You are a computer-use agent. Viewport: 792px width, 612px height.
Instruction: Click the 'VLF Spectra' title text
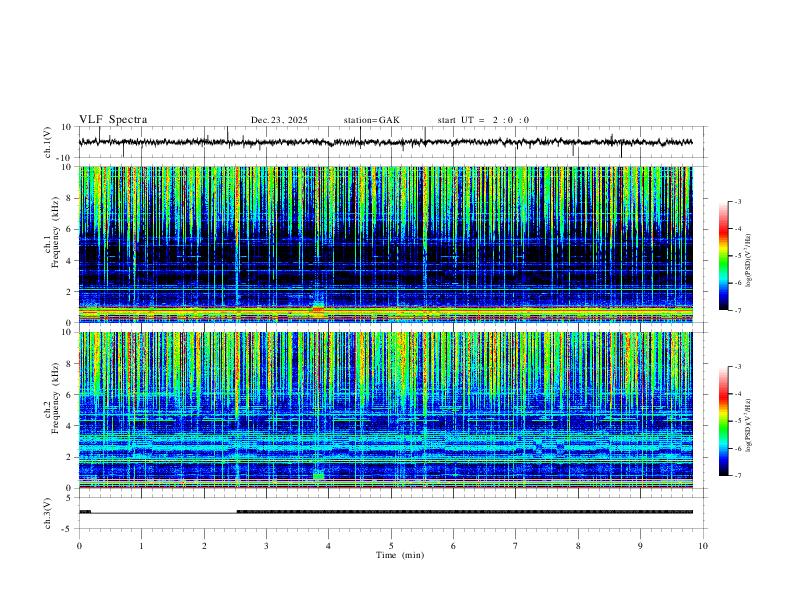click(x=113, y=120)
